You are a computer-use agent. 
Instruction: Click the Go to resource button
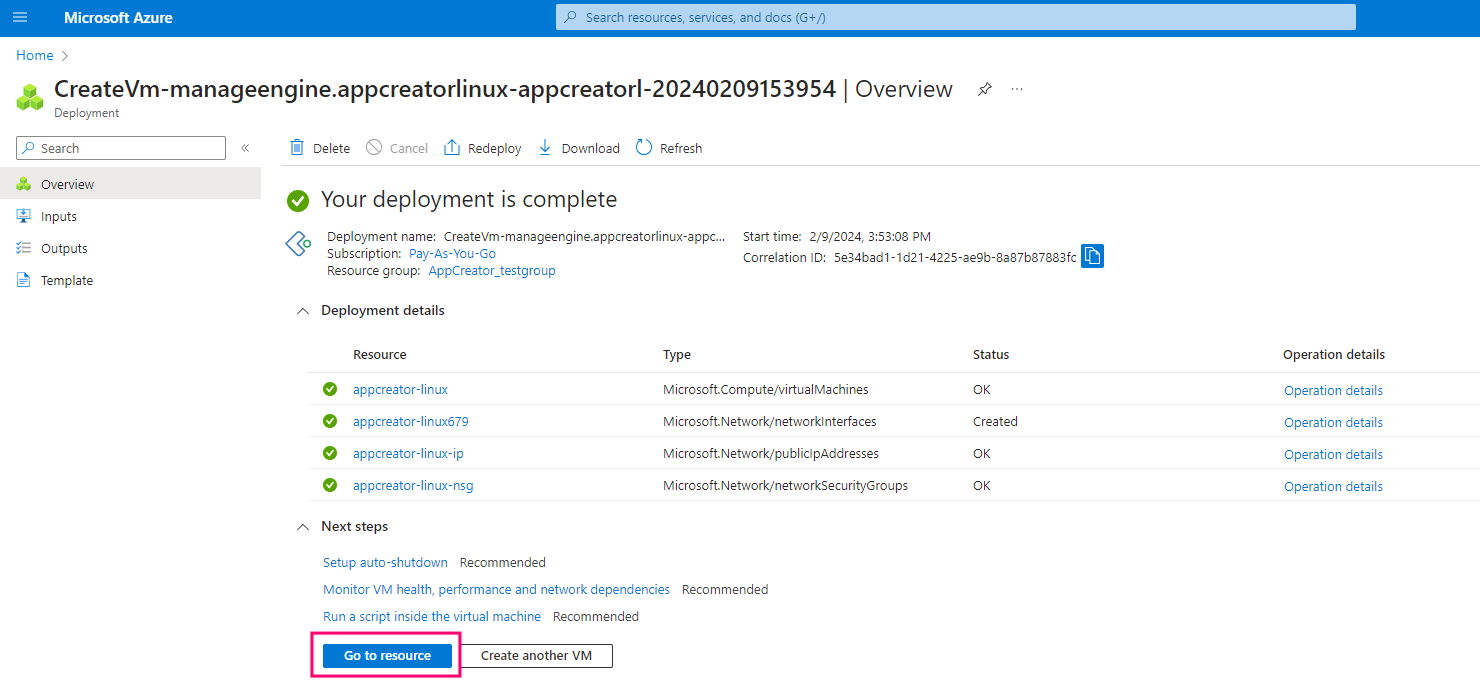pos(387,656)
